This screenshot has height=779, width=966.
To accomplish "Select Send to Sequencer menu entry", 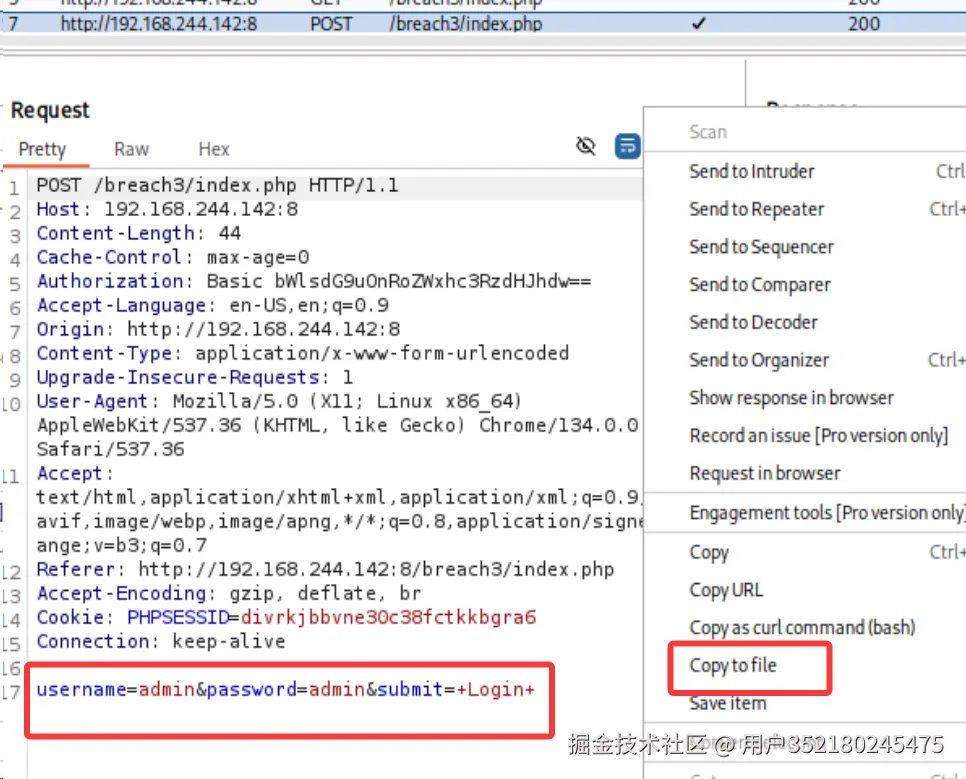I will pyautogui.click(x=761, y=247).
